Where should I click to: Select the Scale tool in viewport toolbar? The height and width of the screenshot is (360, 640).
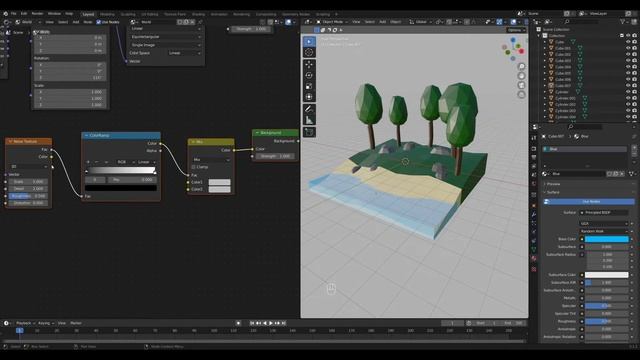(x=309, y=86)
